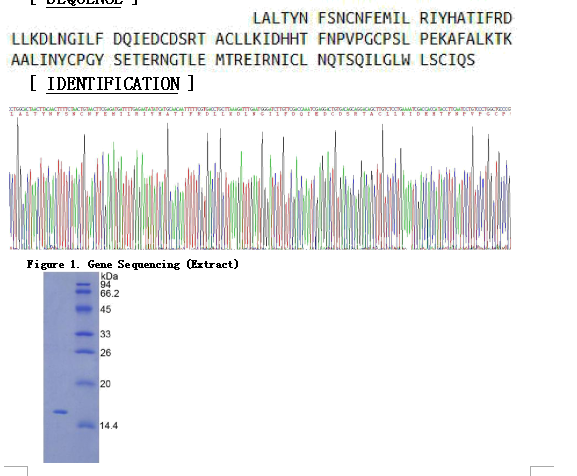Click the 66.2 marker label
Viewport: 577px width, 476px height.
click(x=110, y=294)
